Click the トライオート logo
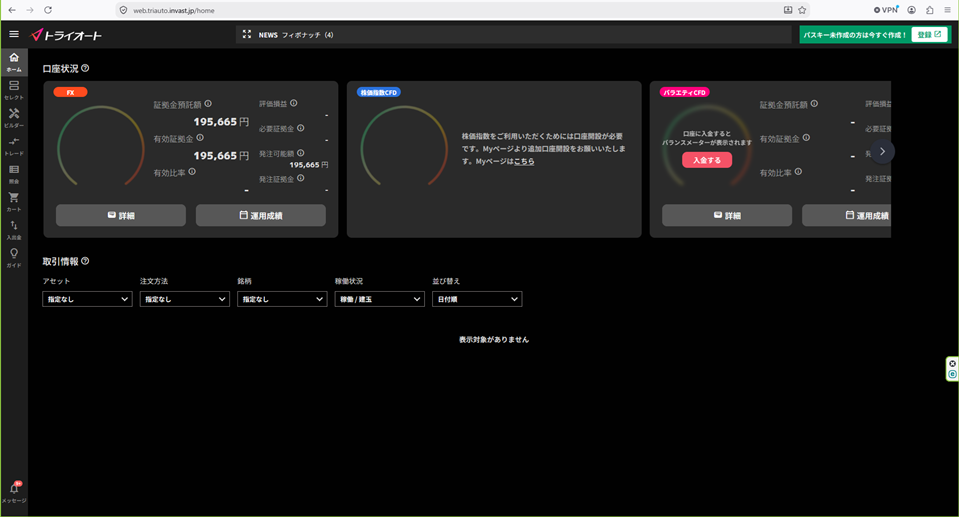959x517 pixels. pyautogui.click(x=66, y=35)
